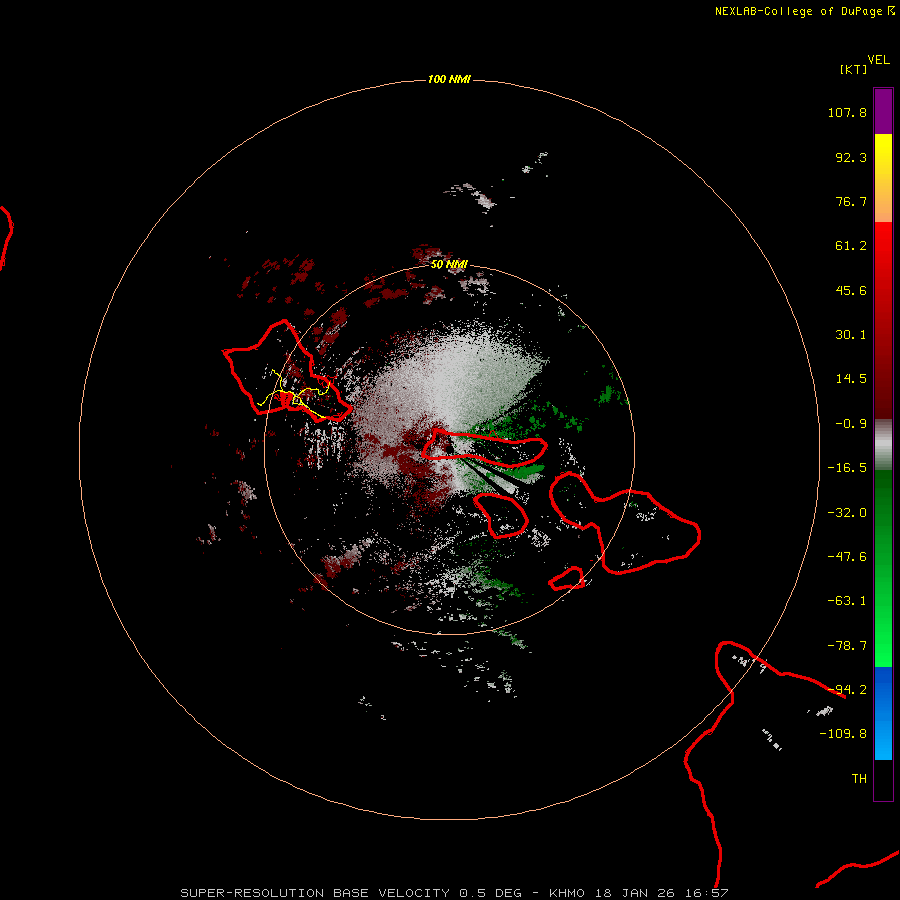Click the [KT] units label
This screenshot has height=900, width=900.
[854, 69]
